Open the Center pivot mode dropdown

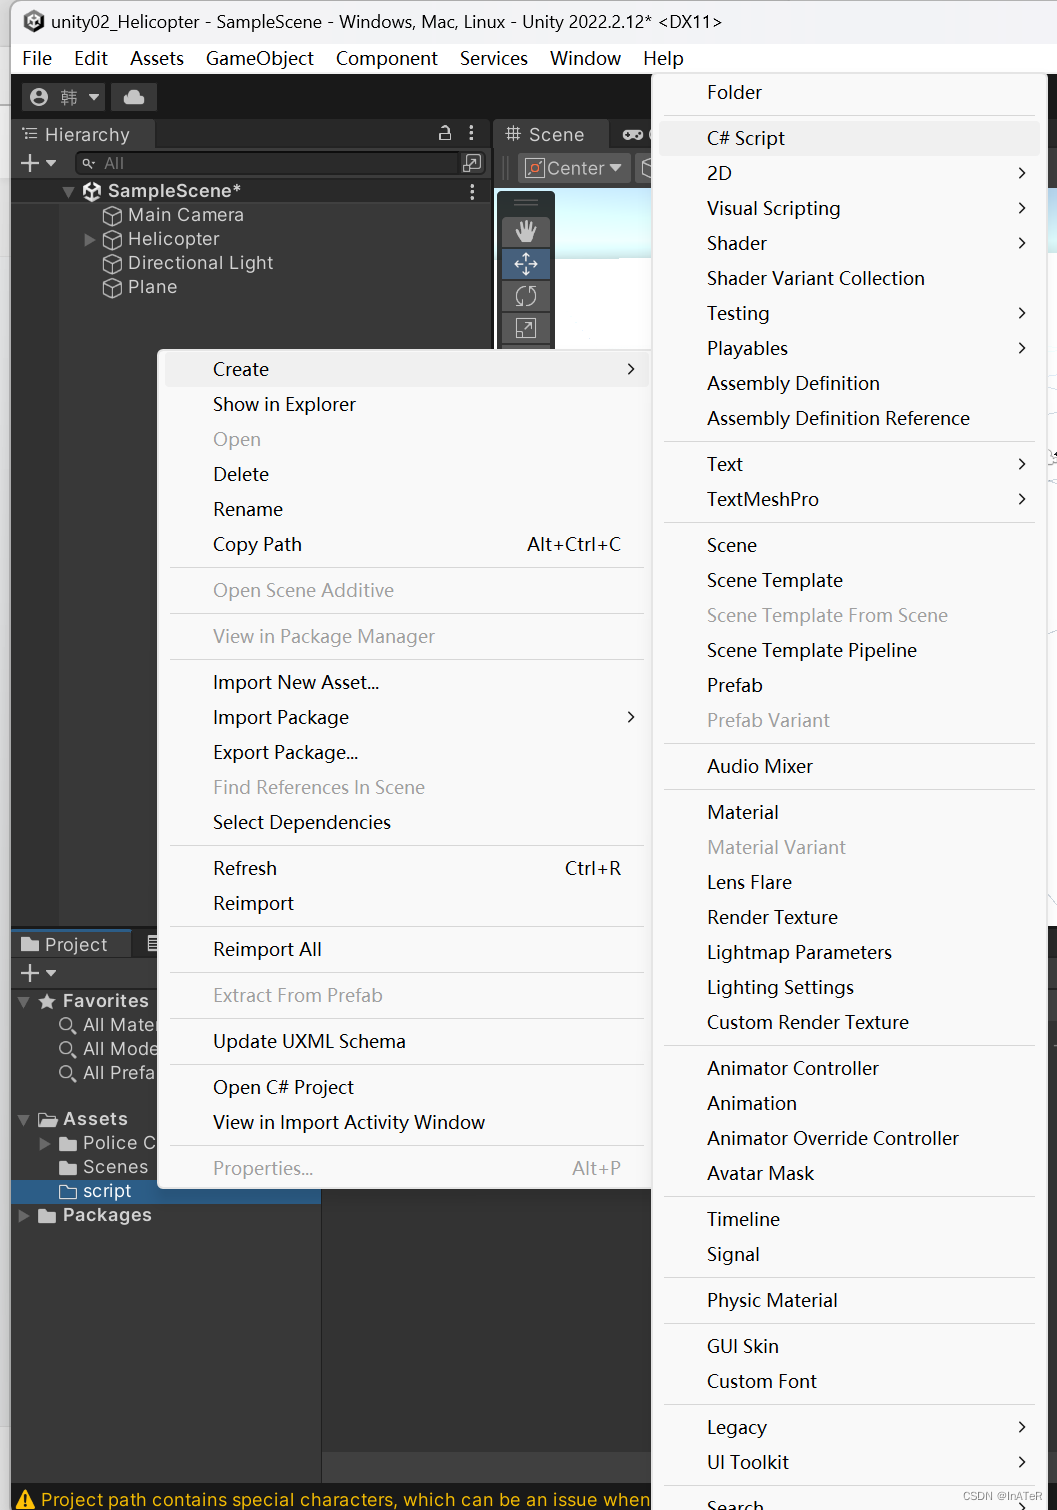575,168
